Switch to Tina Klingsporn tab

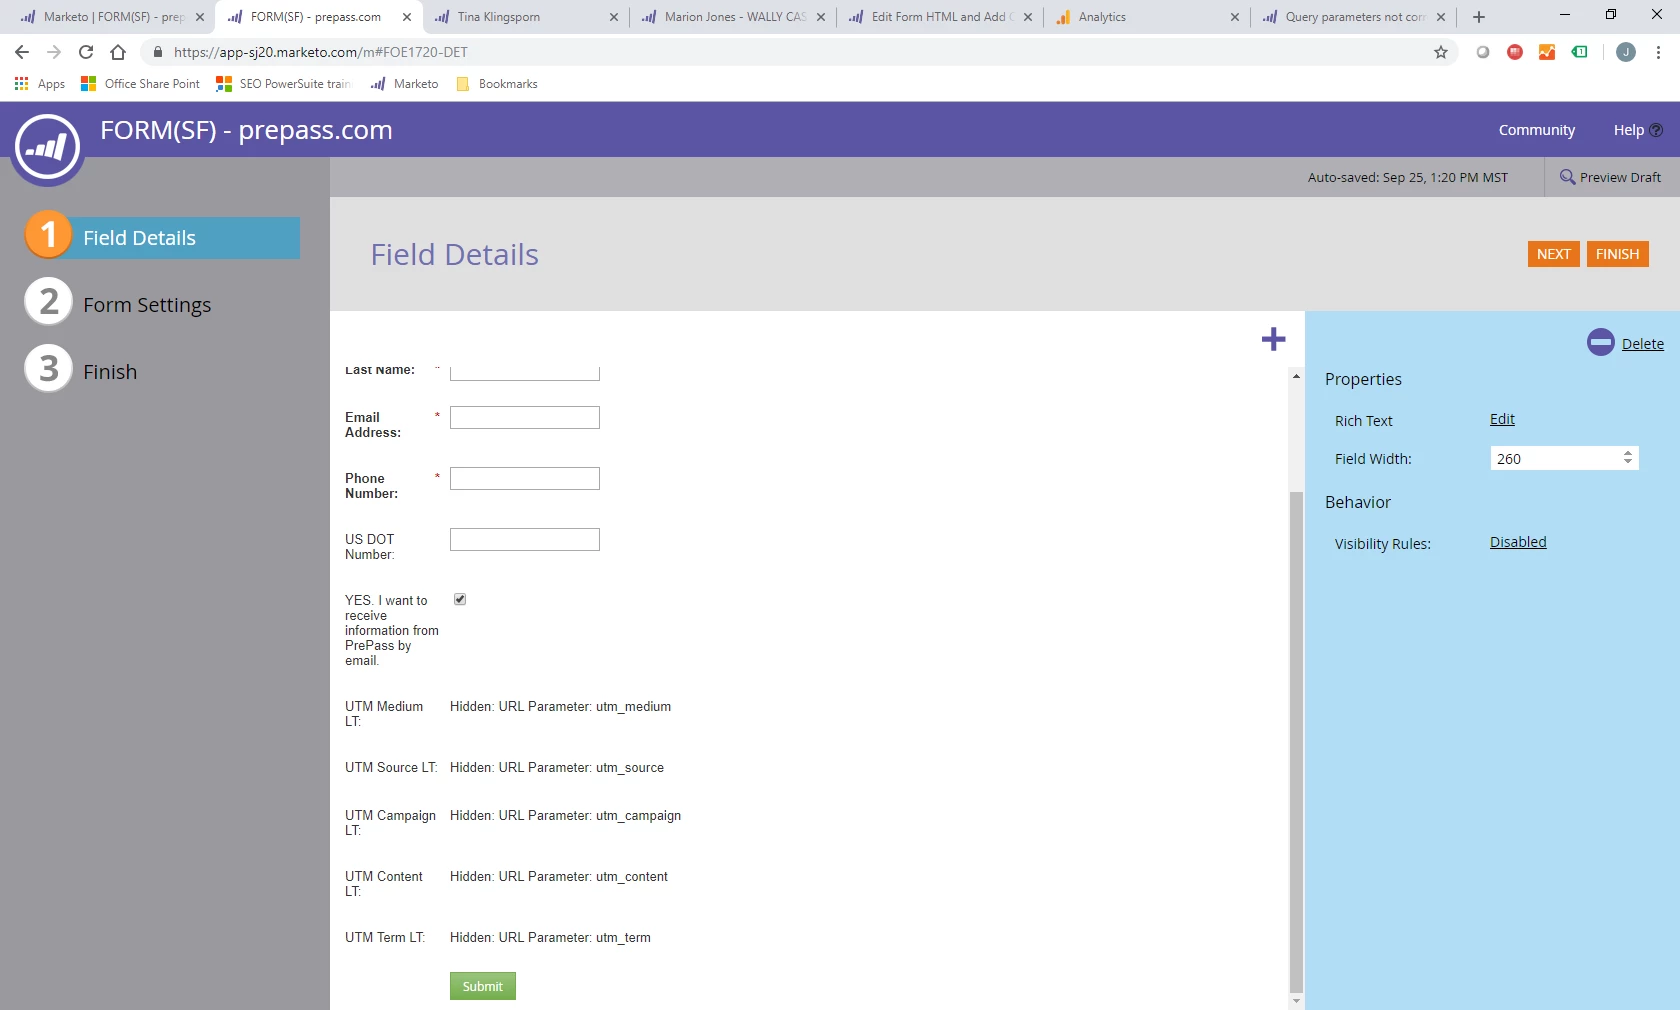[x=525, y=17]
